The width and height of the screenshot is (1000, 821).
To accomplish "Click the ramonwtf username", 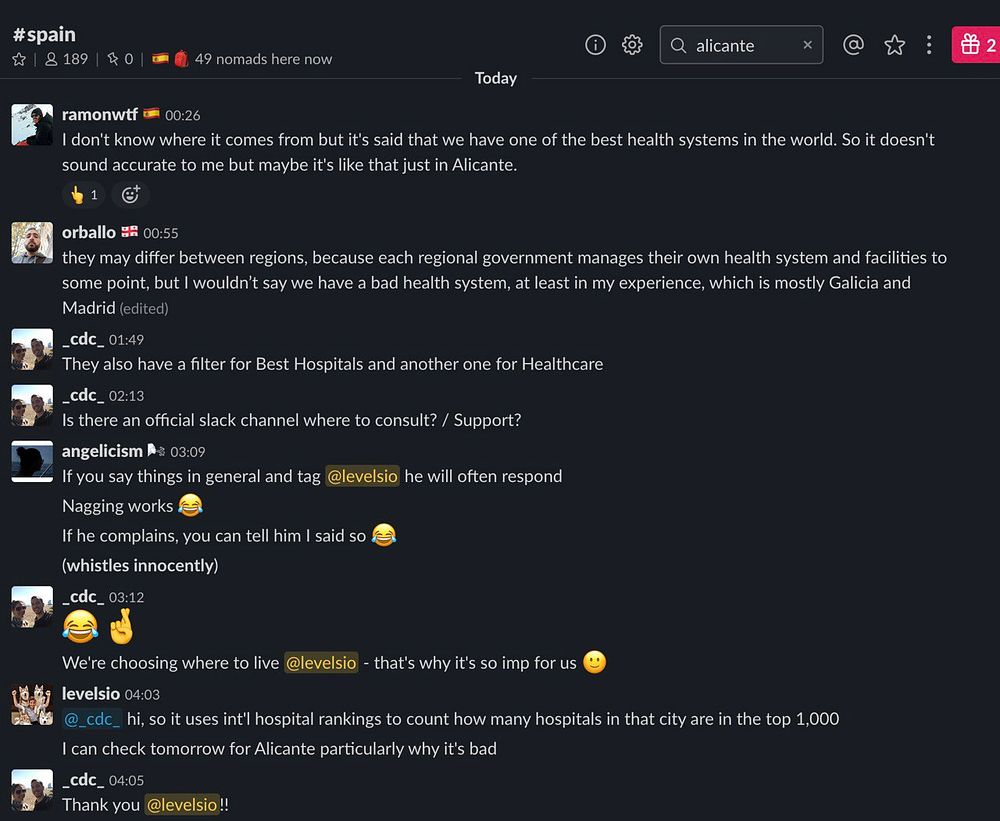I will coord(99,114).
